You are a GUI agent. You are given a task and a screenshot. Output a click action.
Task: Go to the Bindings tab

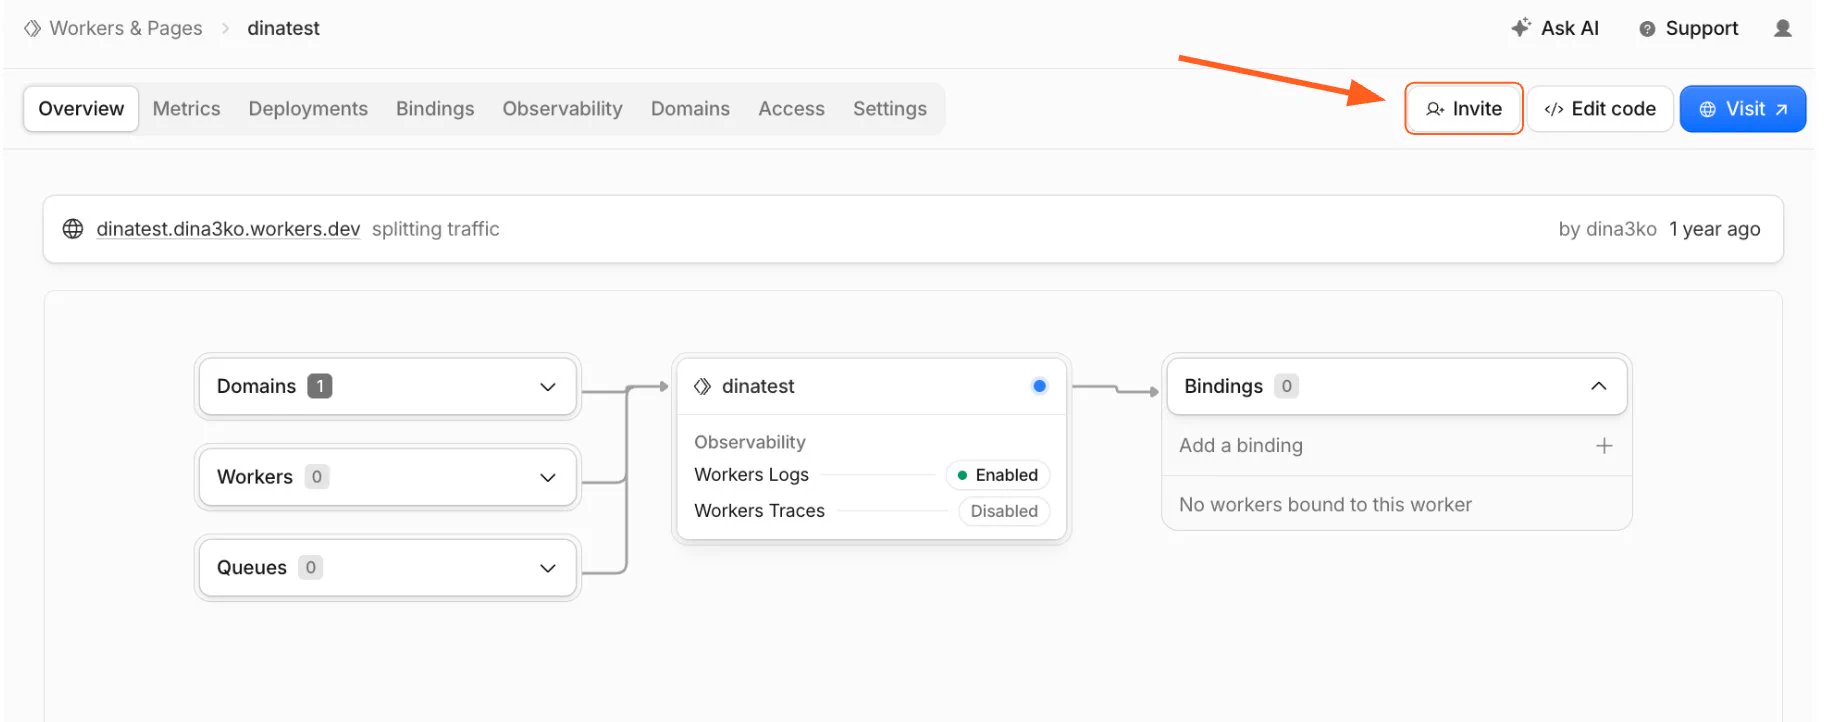435,109
